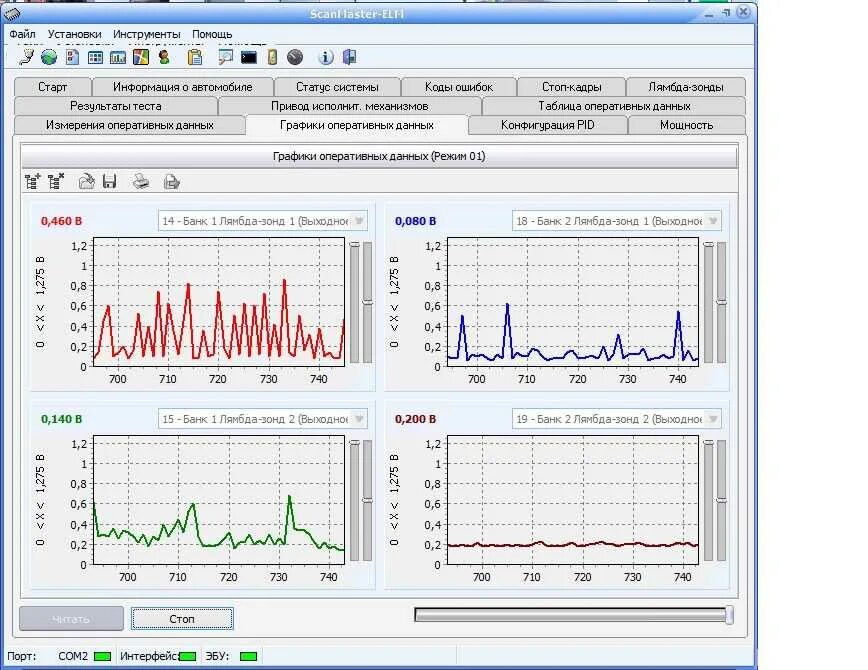This screenshot has height=670, width=868.
Task: Click the greyed-out Читать button
Action: [71, 619]
